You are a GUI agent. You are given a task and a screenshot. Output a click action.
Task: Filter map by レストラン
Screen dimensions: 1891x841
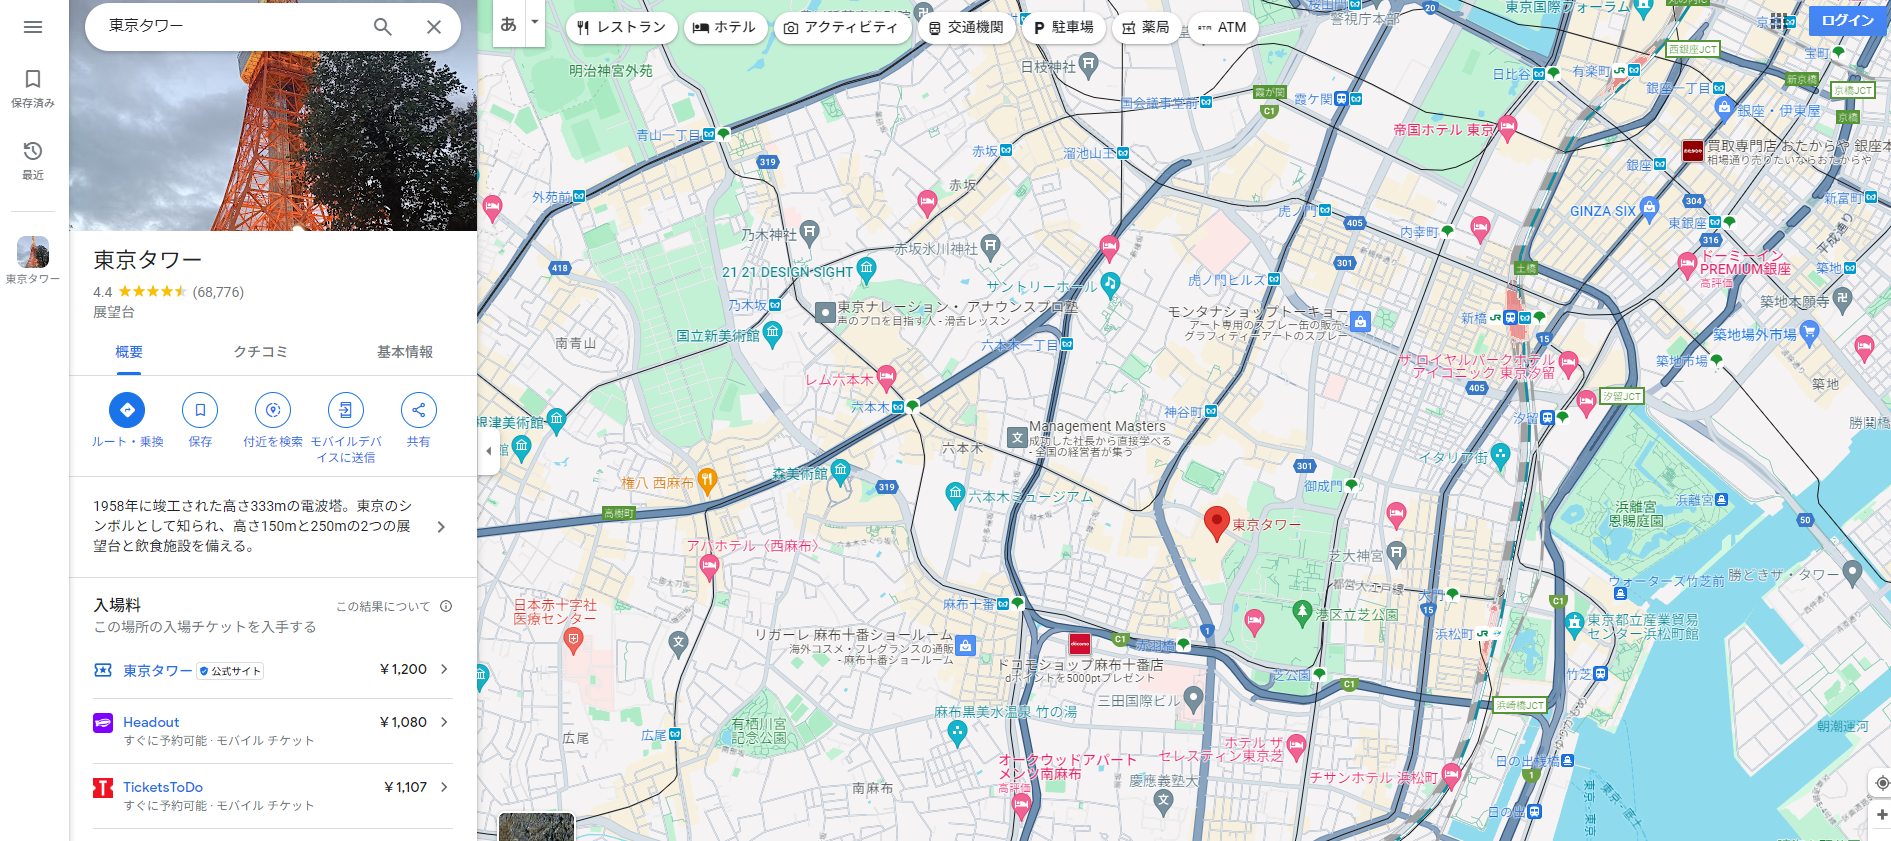point(621,27)
